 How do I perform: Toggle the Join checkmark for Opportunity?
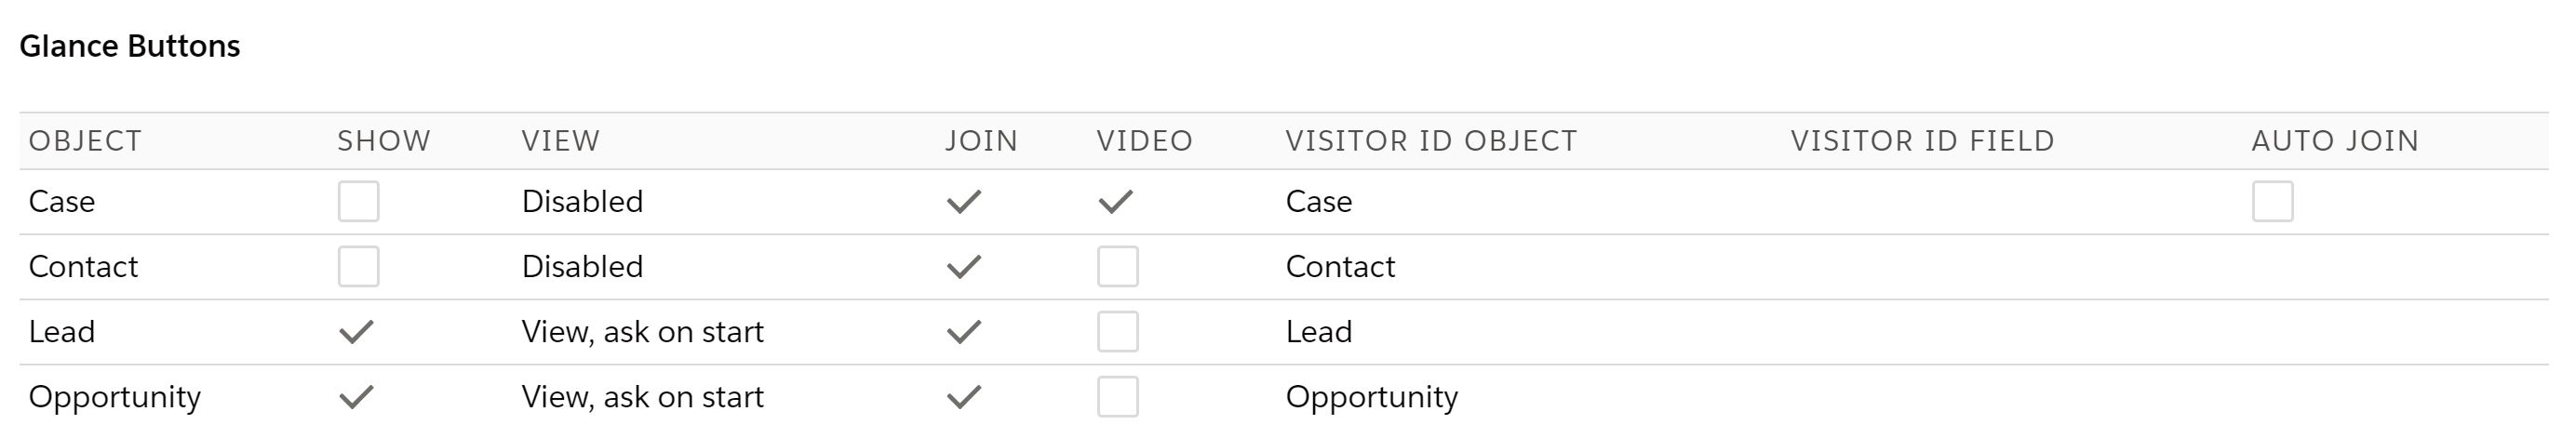coord(963,396)
